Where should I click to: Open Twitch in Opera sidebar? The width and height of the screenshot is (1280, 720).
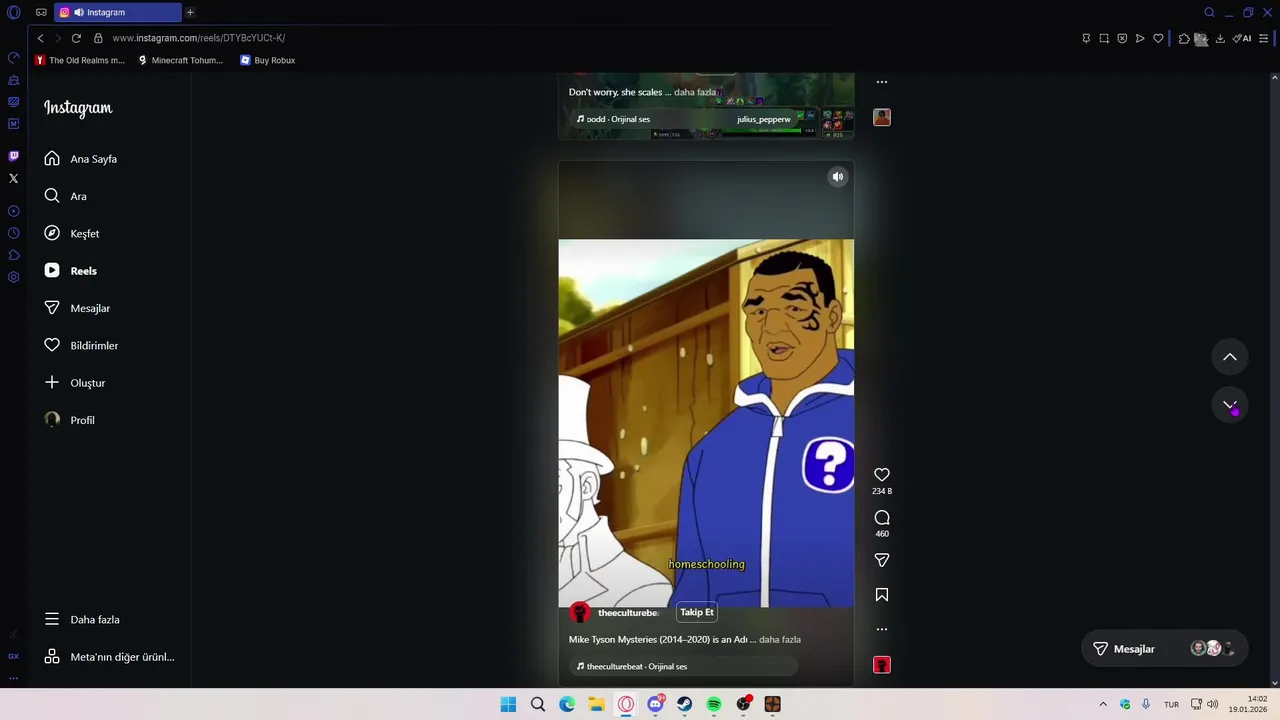point(13,156)
